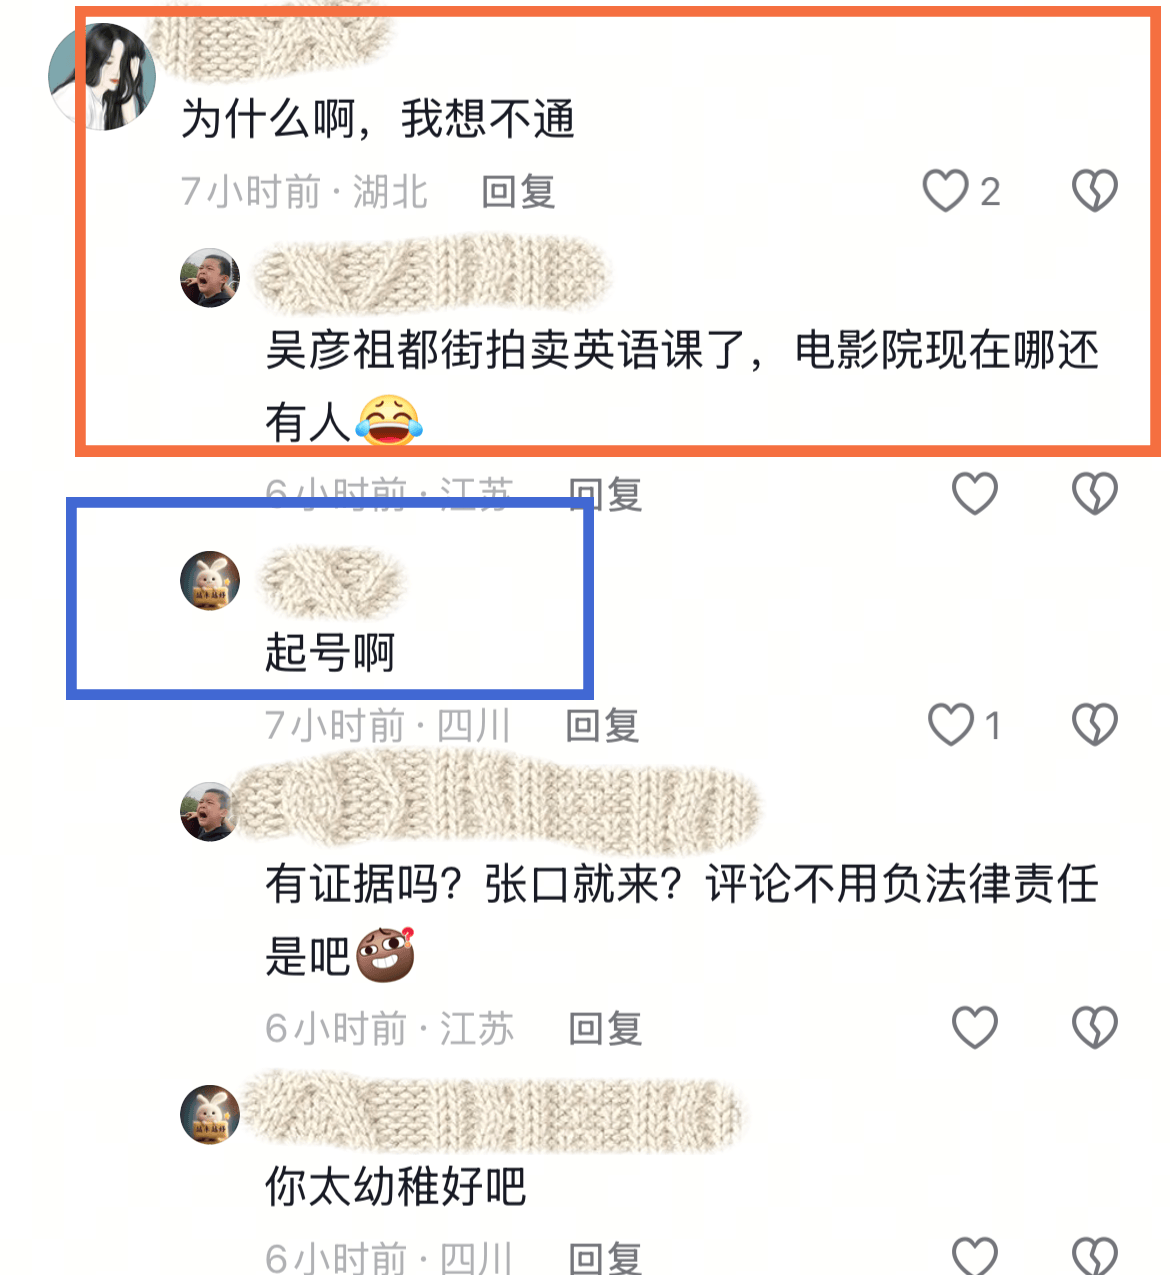
Task: Reply to the "有证据吗" comment from 江苏
Action: pos(605,1028)
